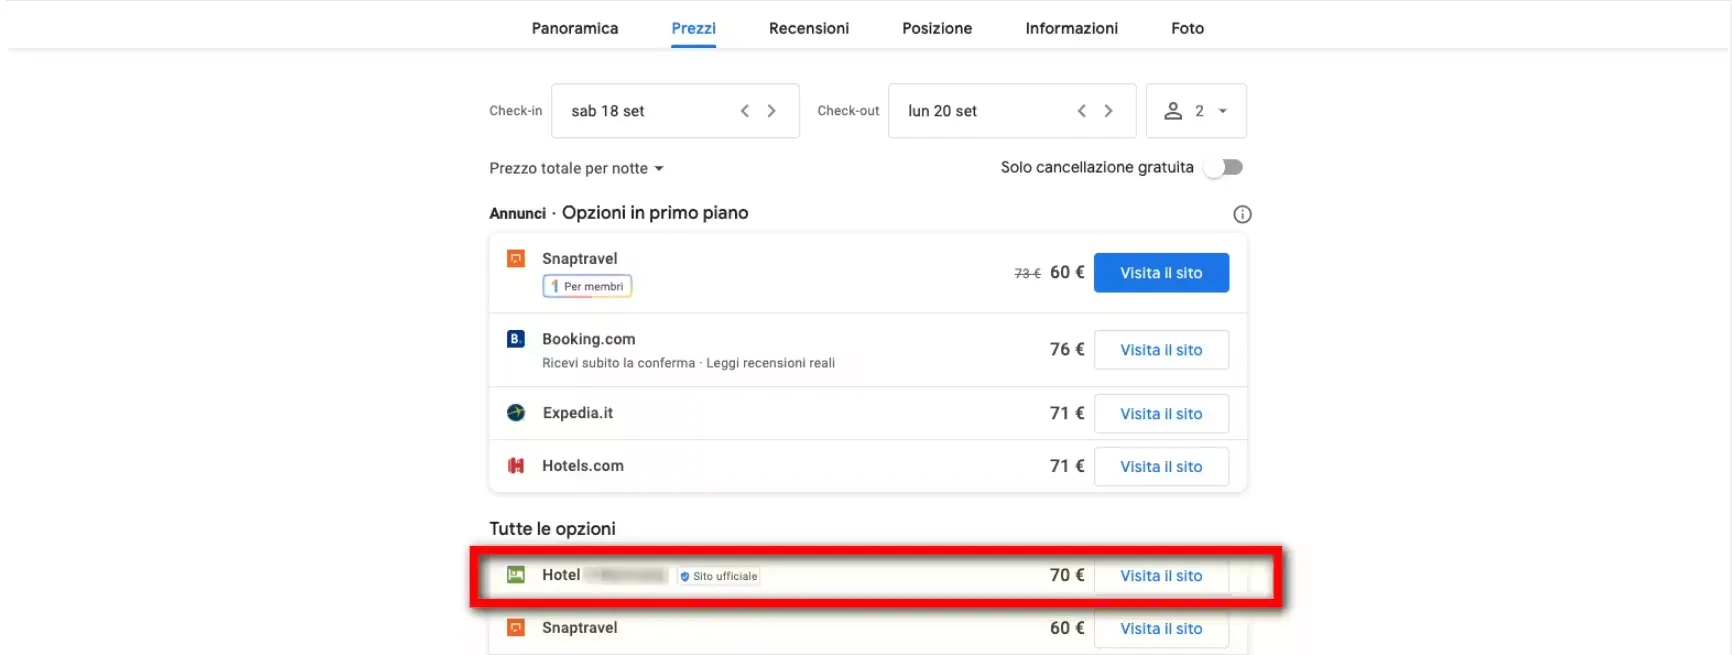
Task: Enable Solo cancellazione gratuita toggle
Action: pyautogui.click(x=1225, y=168)
